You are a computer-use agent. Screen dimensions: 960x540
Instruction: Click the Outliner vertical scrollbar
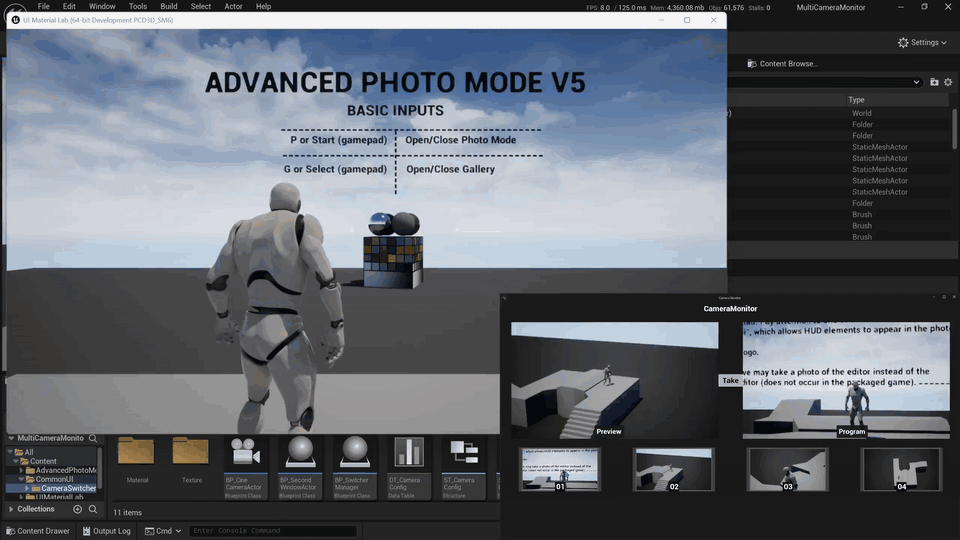point(954,129)
